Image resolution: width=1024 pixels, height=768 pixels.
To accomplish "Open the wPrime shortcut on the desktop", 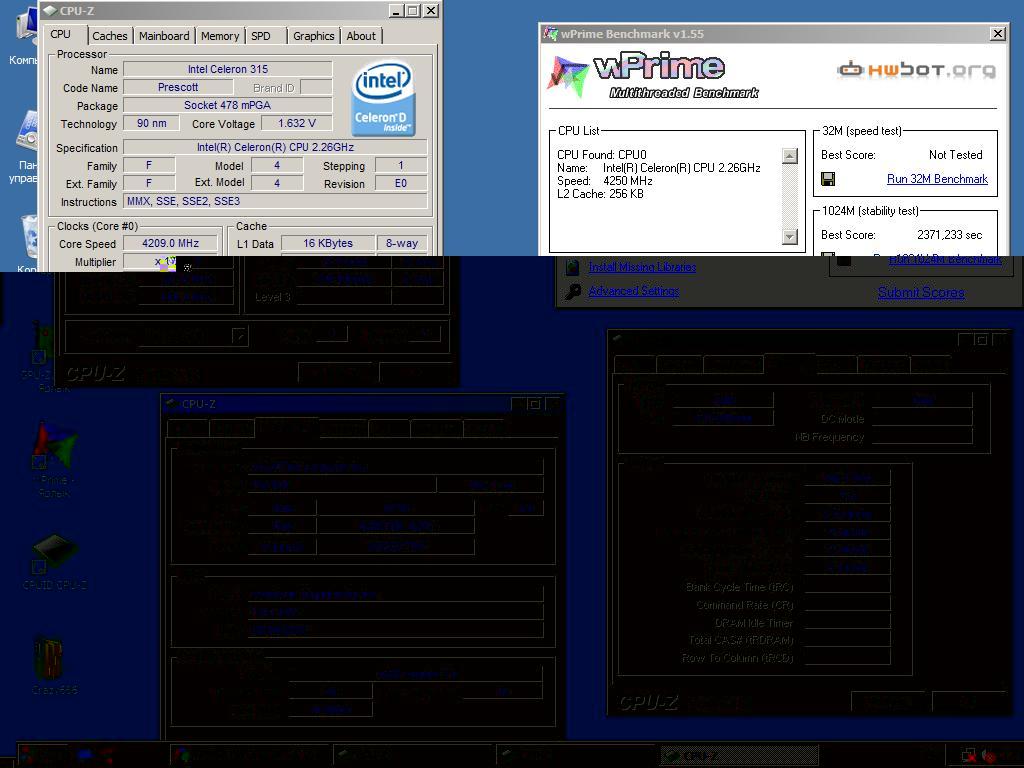I will coord(54,460).
